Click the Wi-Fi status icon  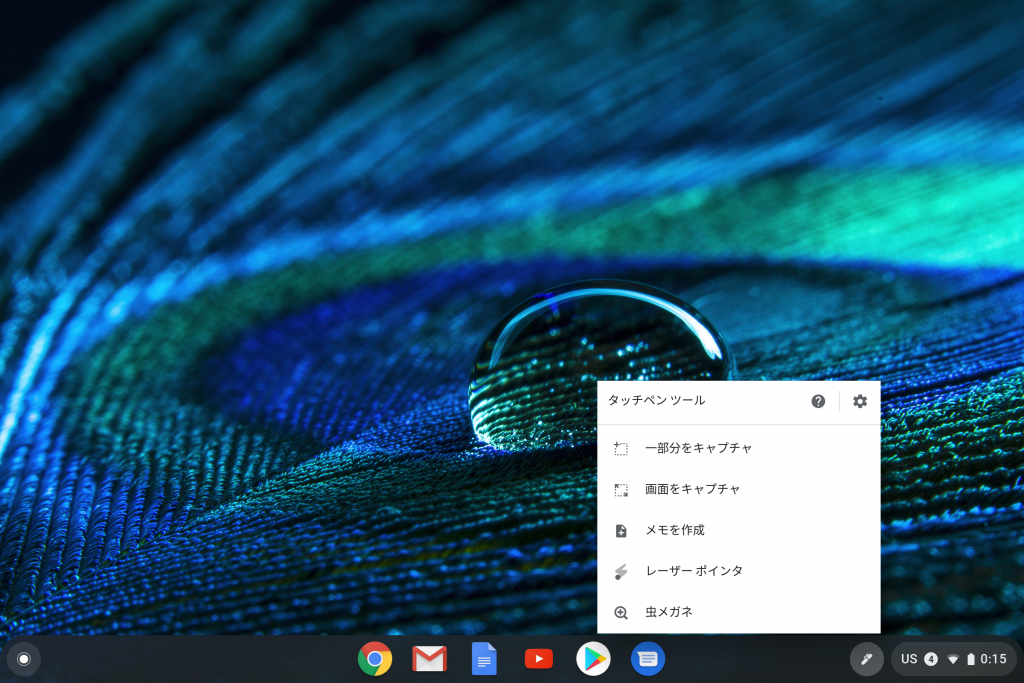pyautogui.click(x=953, y=659)
